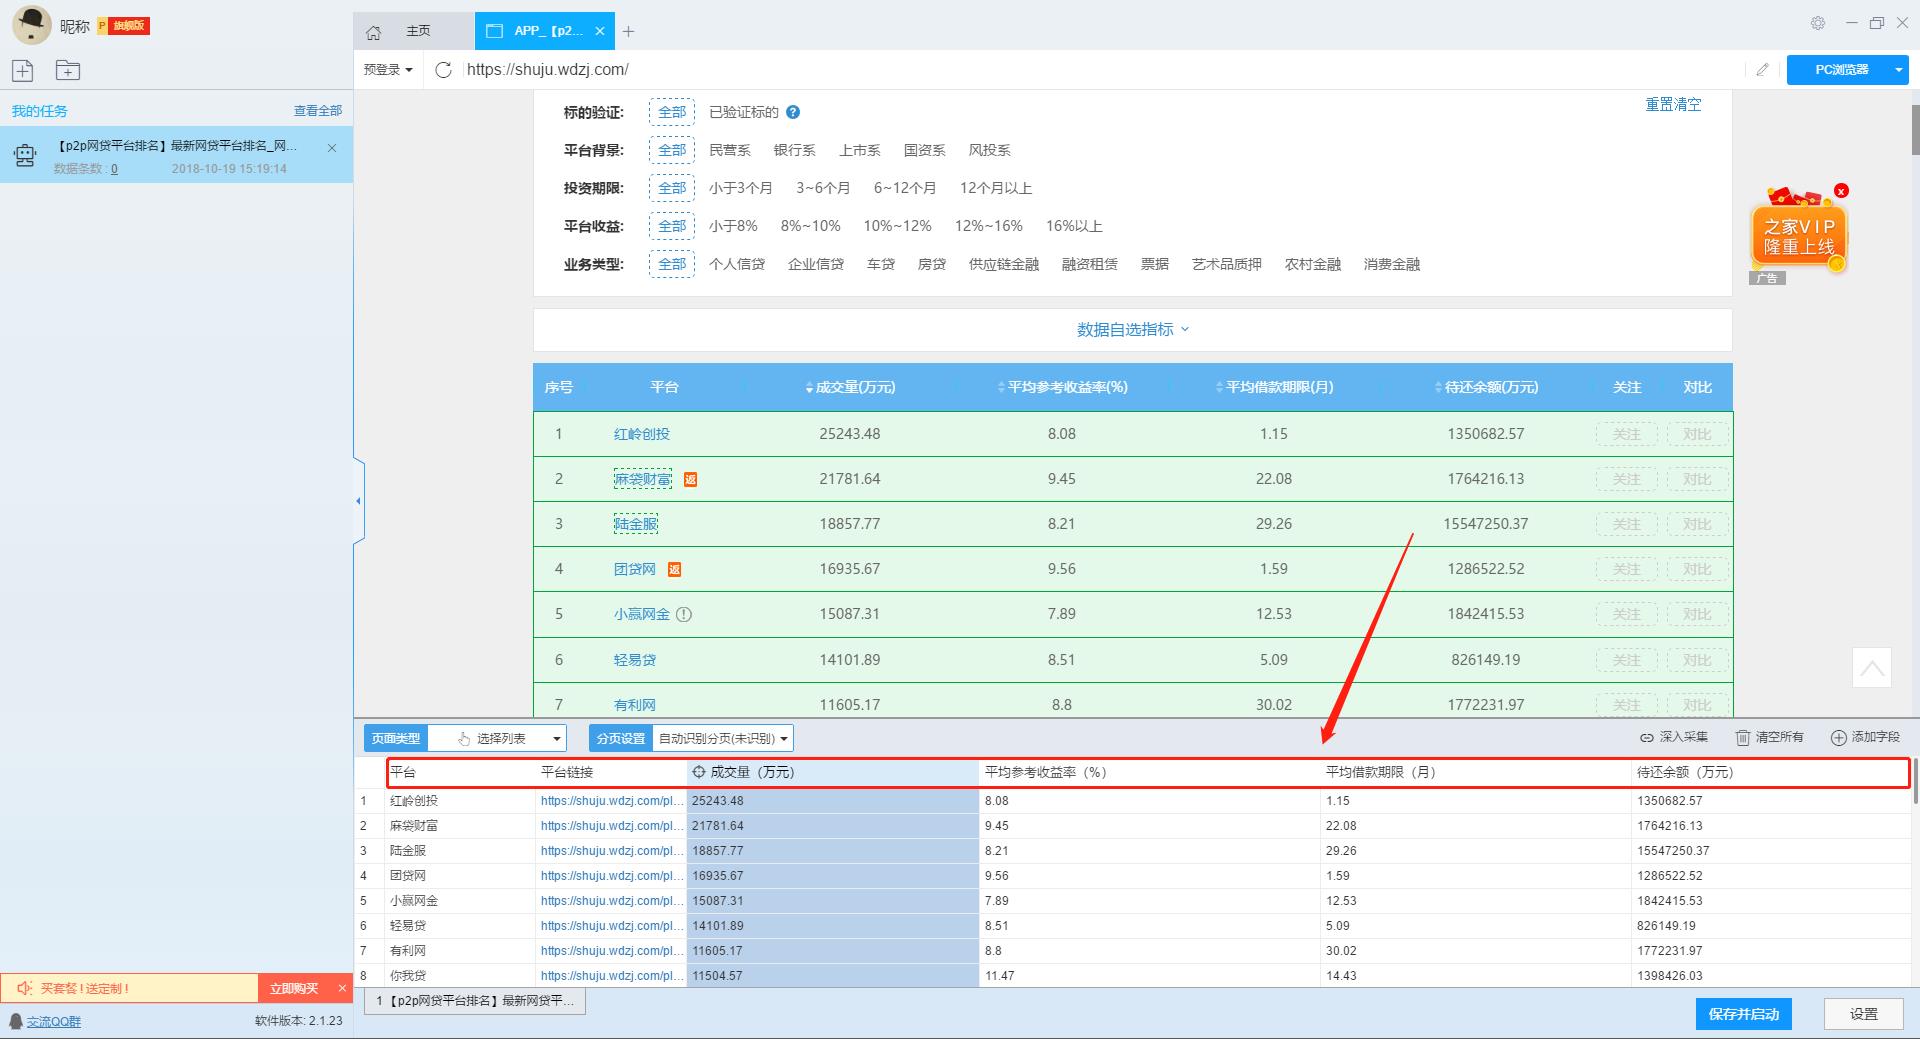
Task: Click the pencil edit URL icon
Action: point(1762,70)
